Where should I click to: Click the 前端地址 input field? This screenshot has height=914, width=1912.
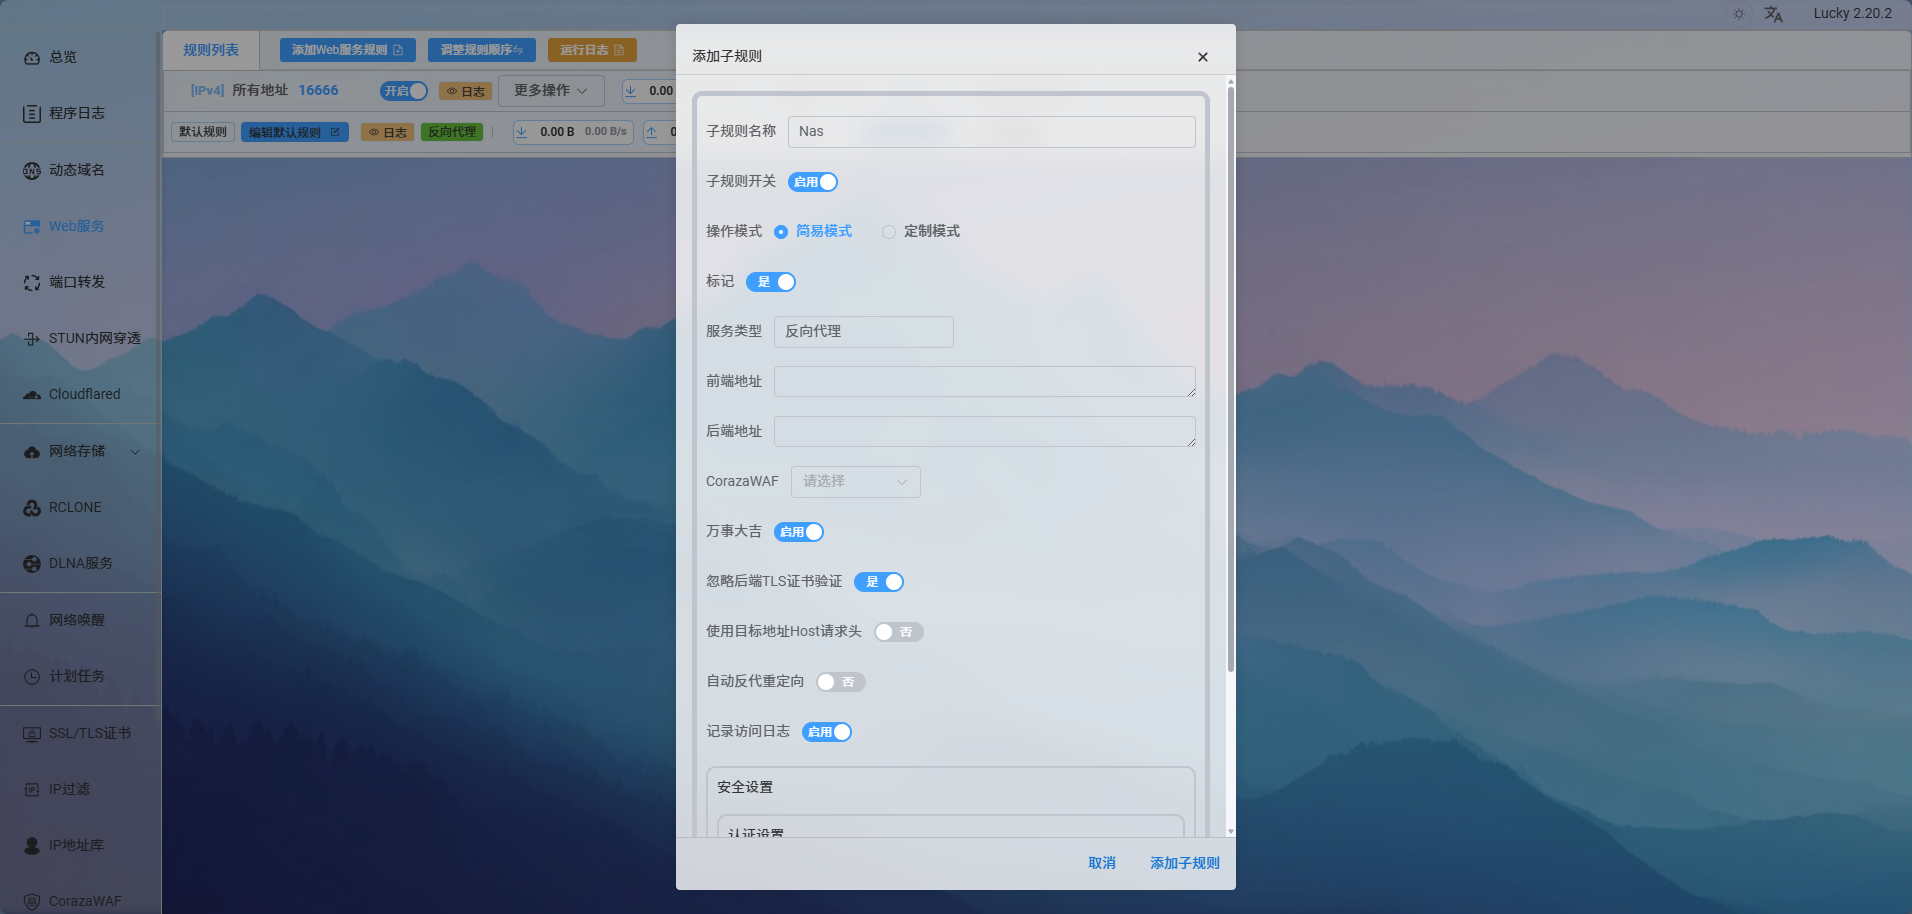(x=984, y=382)
